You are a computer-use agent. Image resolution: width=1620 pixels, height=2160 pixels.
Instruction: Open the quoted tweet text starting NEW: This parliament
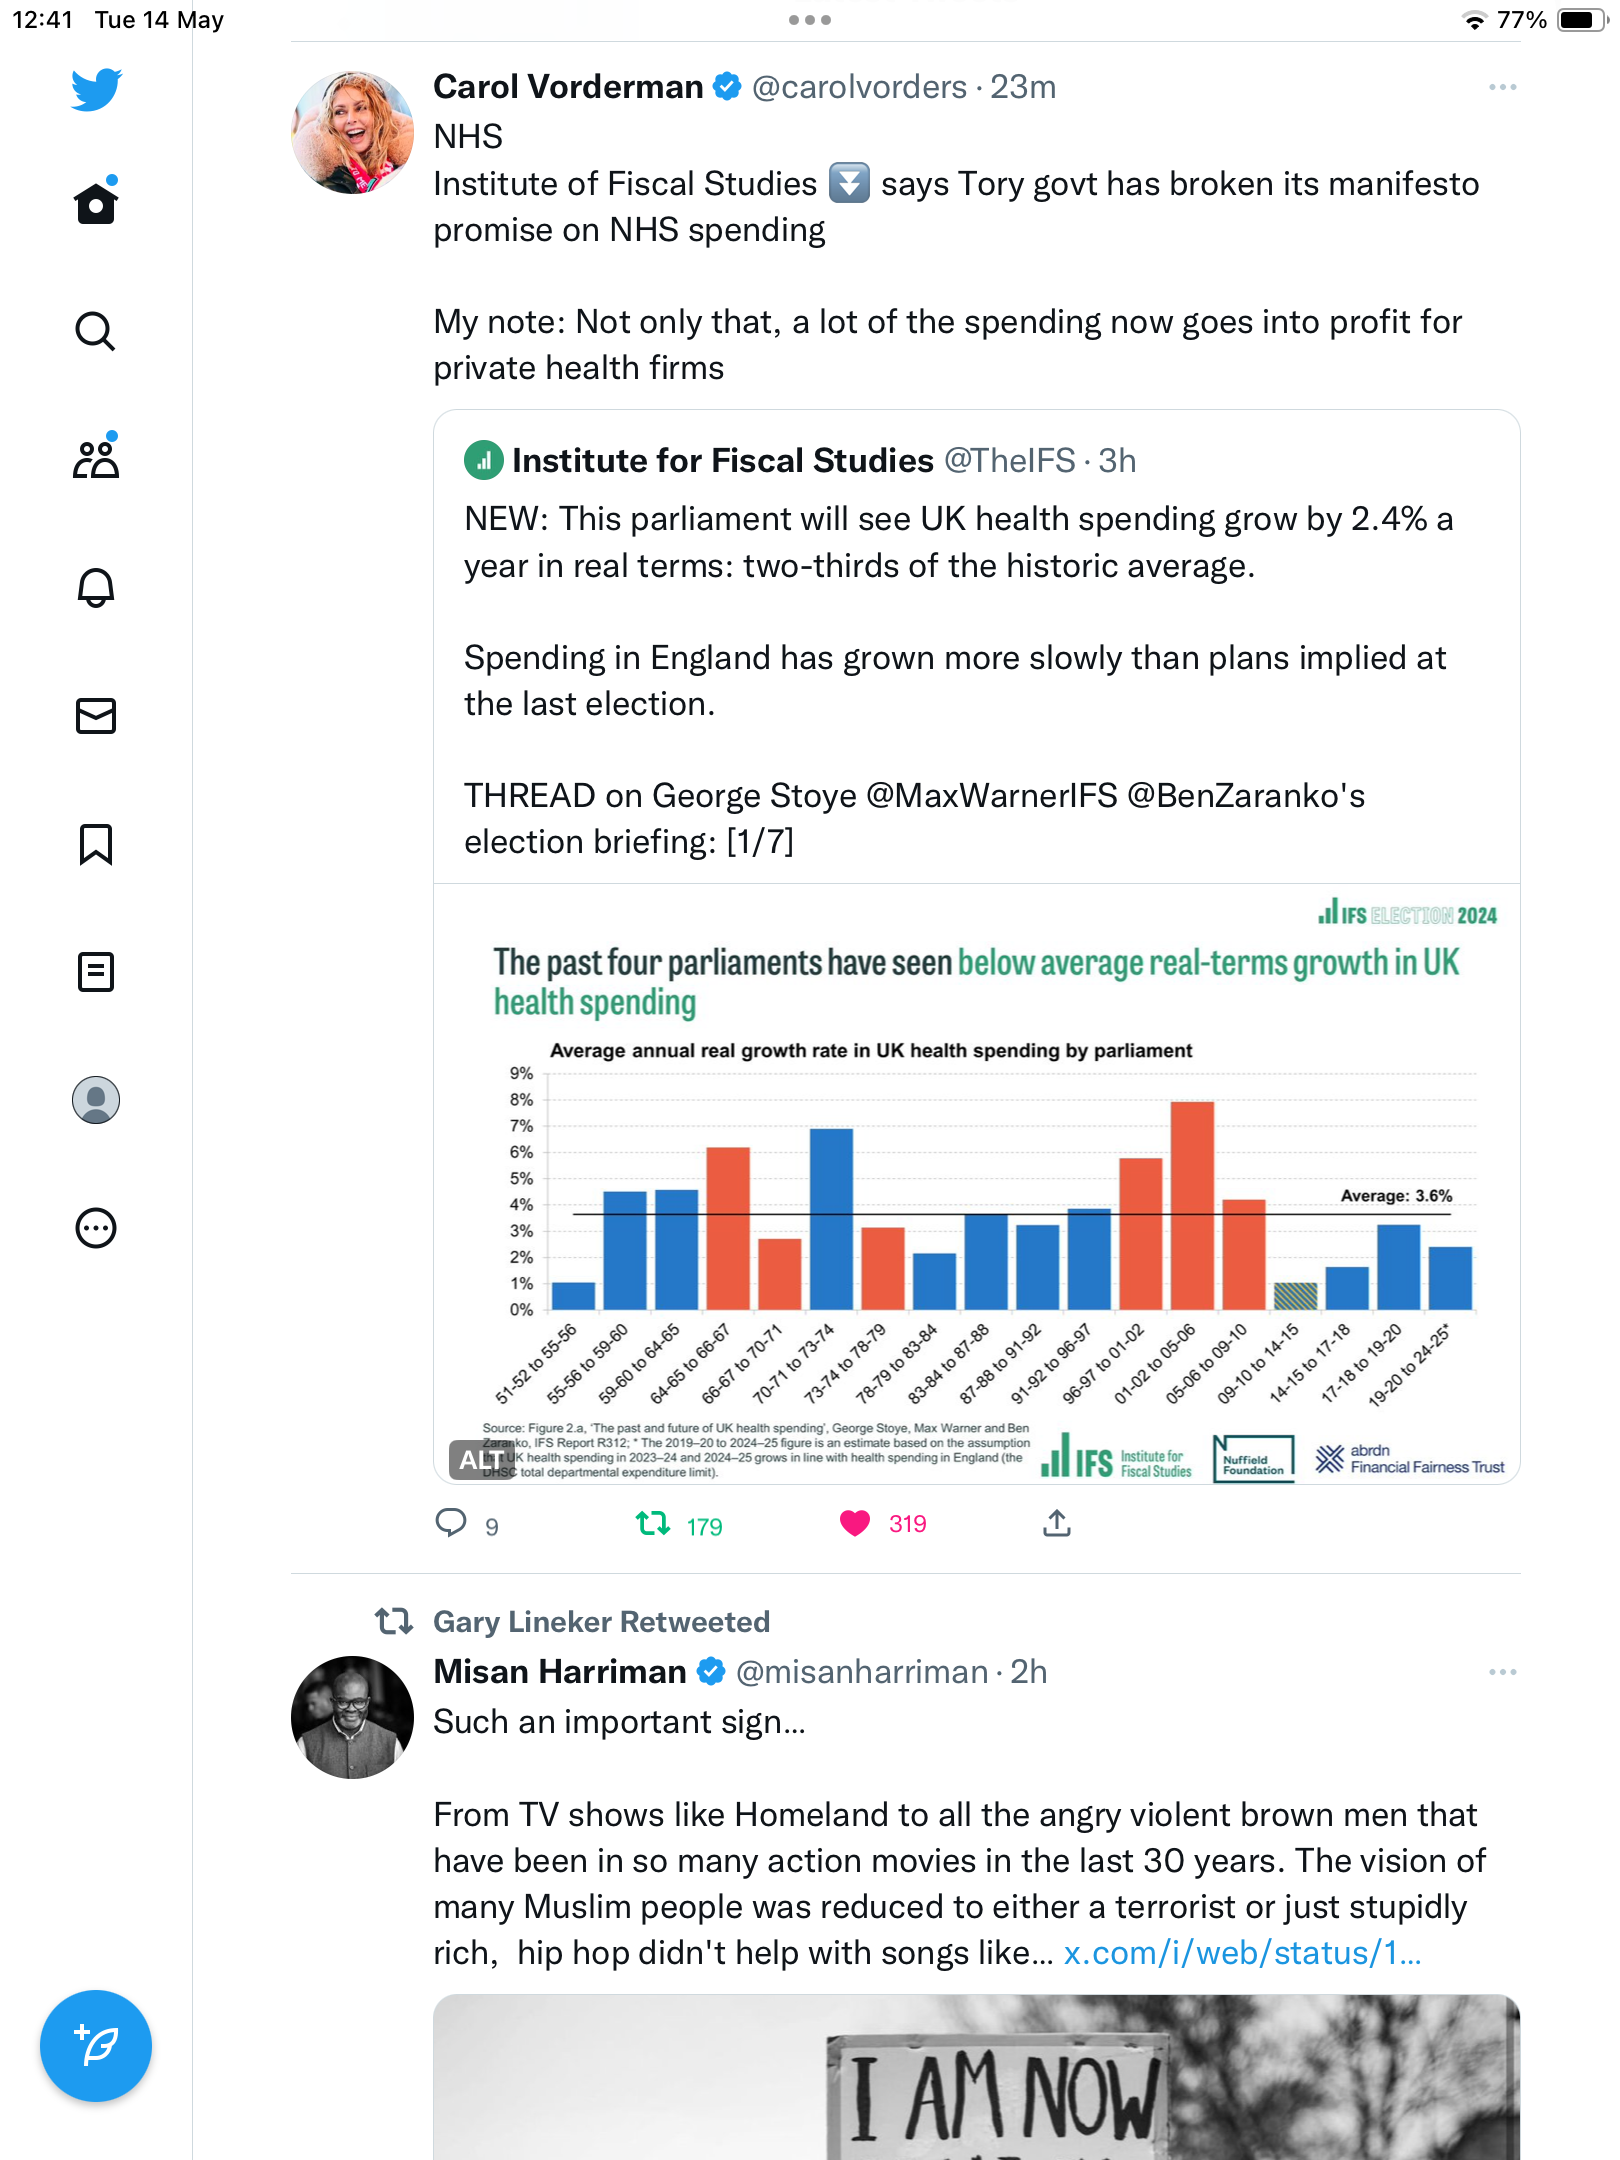click(x=959, y=680)
